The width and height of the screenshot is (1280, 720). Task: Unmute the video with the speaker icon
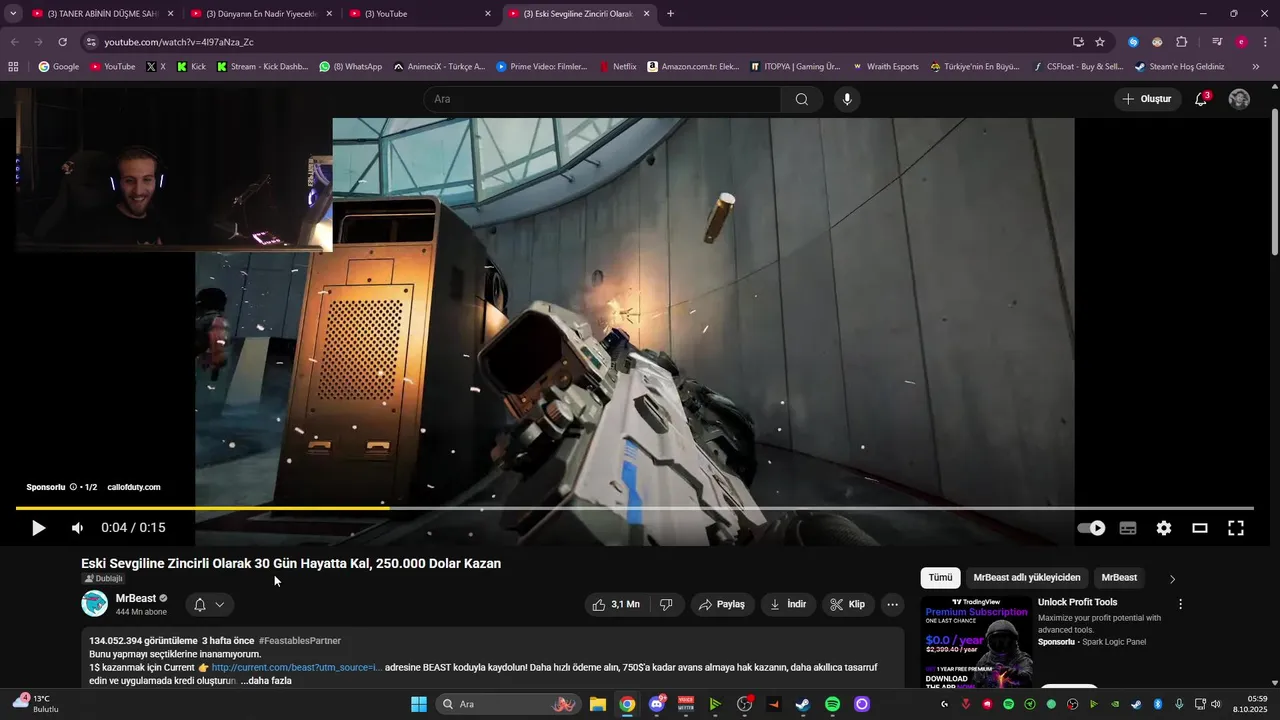point(77,528)
